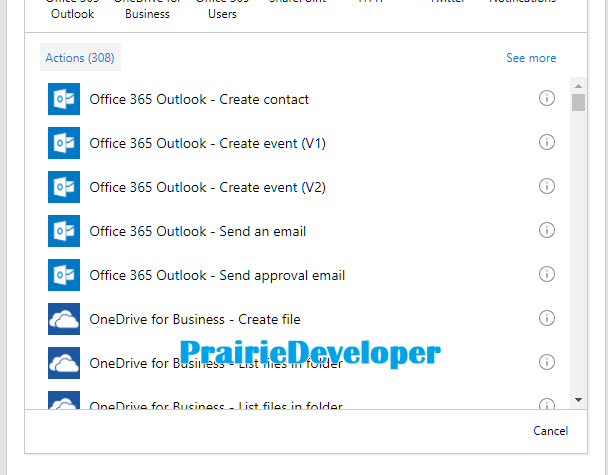Click the scrollbar up arrow
This screenshot has width=608, height=475.
click(x=578, y=86)
